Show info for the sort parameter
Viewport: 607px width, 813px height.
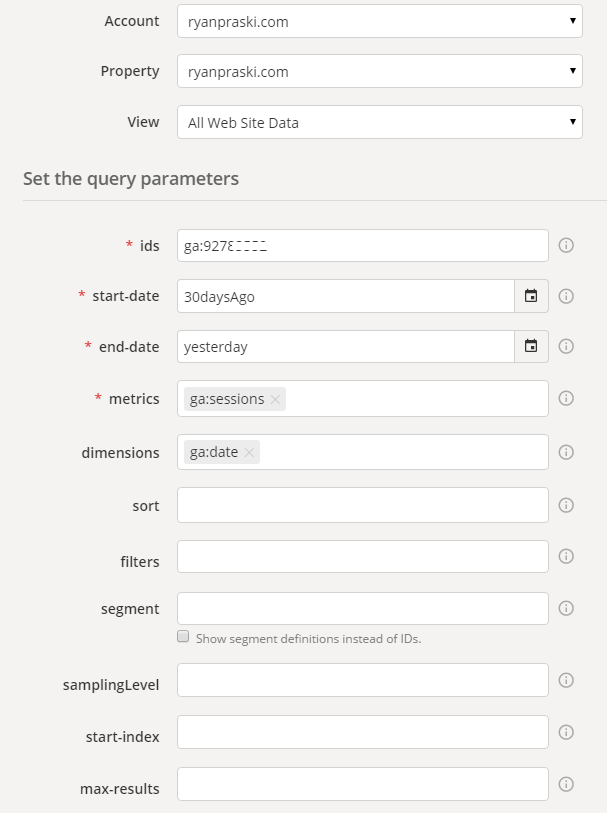[566, 505]
